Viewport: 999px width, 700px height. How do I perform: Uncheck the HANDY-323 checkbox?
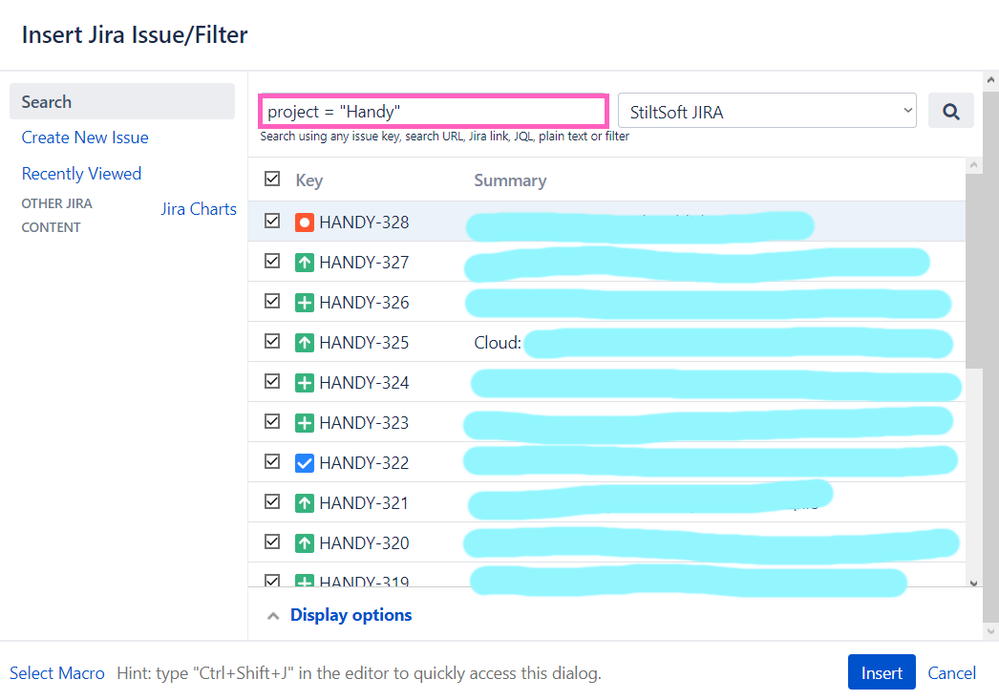272,422
